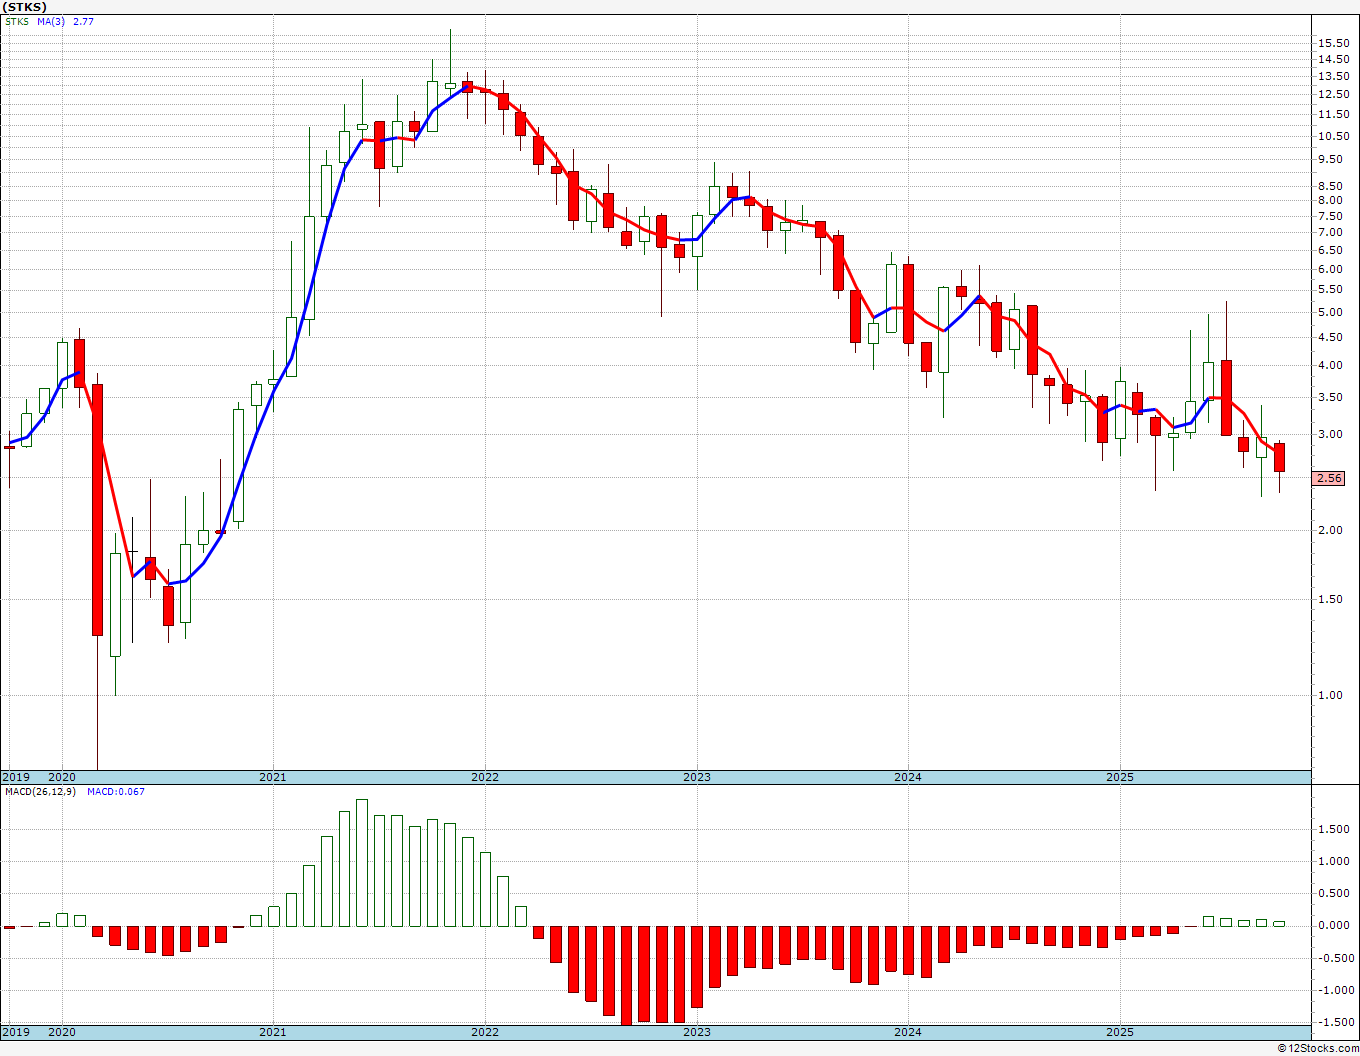The width and height of the screenshot is (1360, 1056).
Task: Click 2021 on the price chart time axis
Action: coord(272,777)
